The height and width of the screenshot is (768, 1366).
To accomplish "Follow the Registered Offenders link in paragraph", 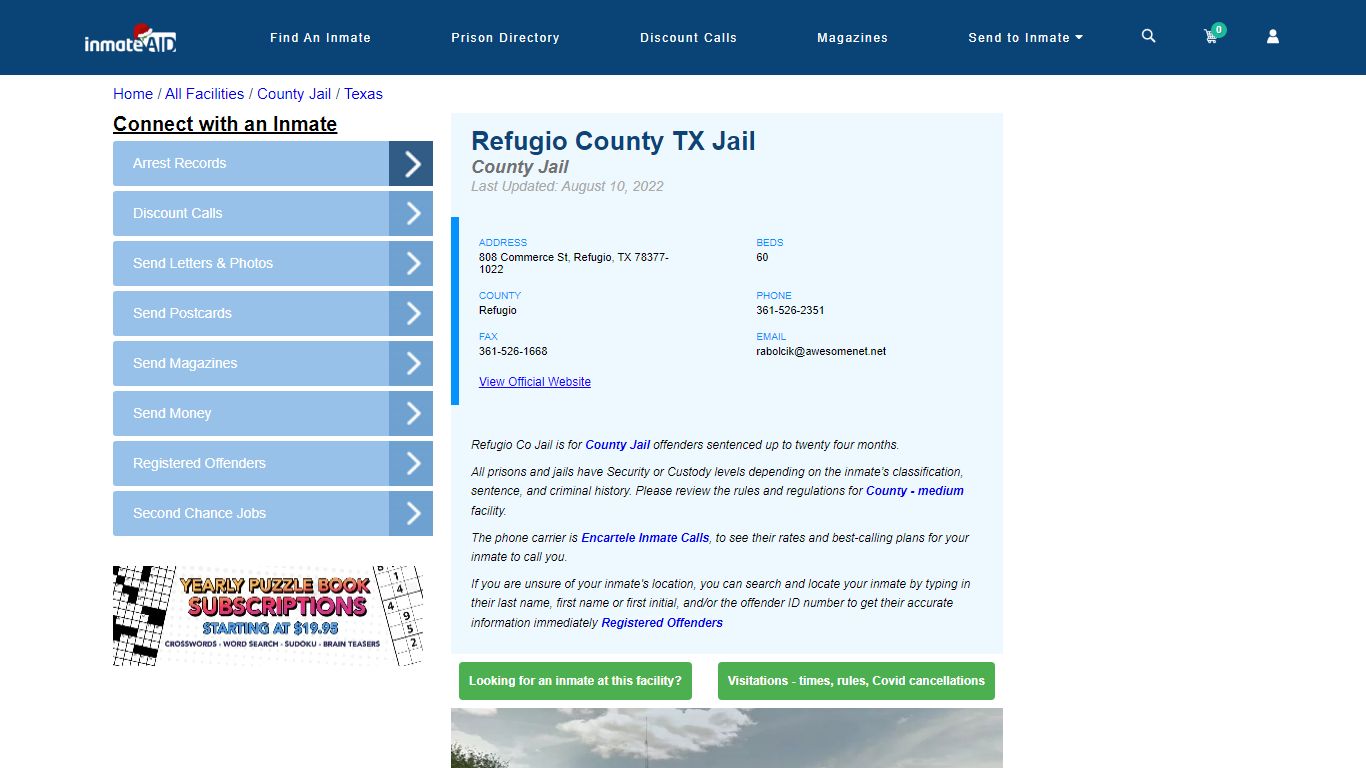I will click(662, 623).
